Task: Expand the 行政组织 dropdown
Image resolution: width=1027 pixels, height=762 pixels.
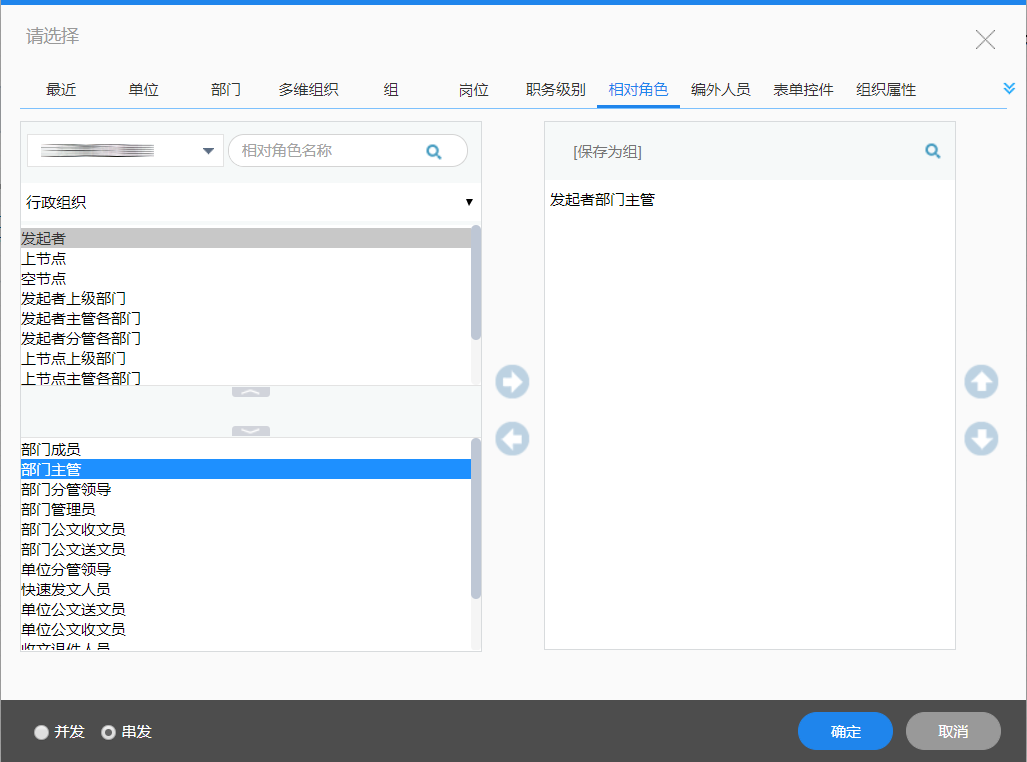Action: [250, 201]
